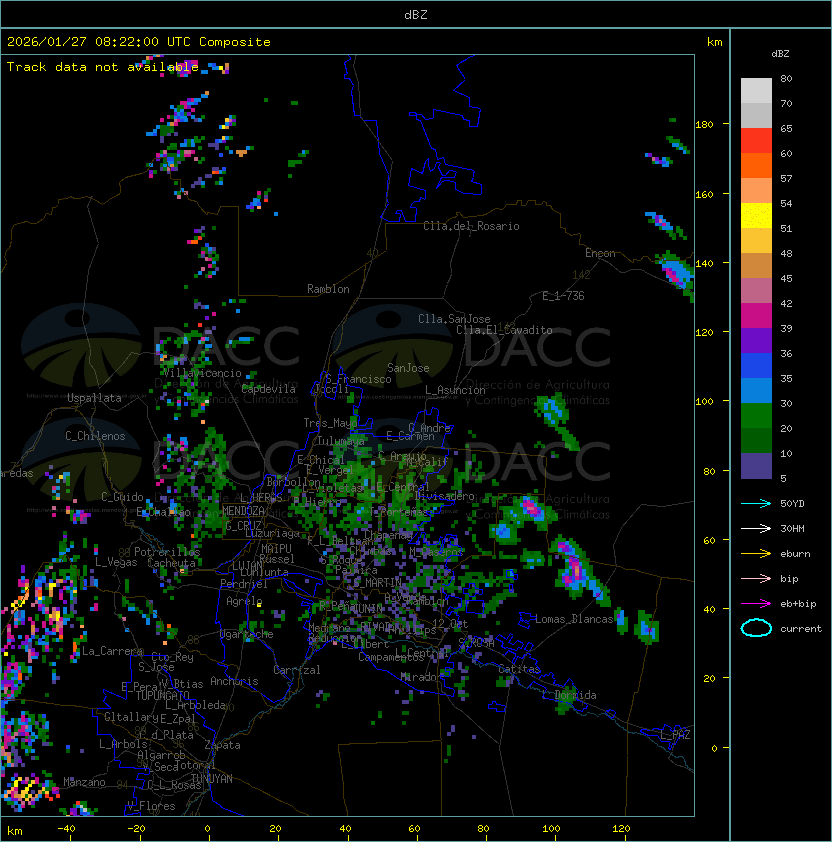Screen dimensions: 832x842
Task: Click the pink bip arrow legend icon
Action: 756,578
